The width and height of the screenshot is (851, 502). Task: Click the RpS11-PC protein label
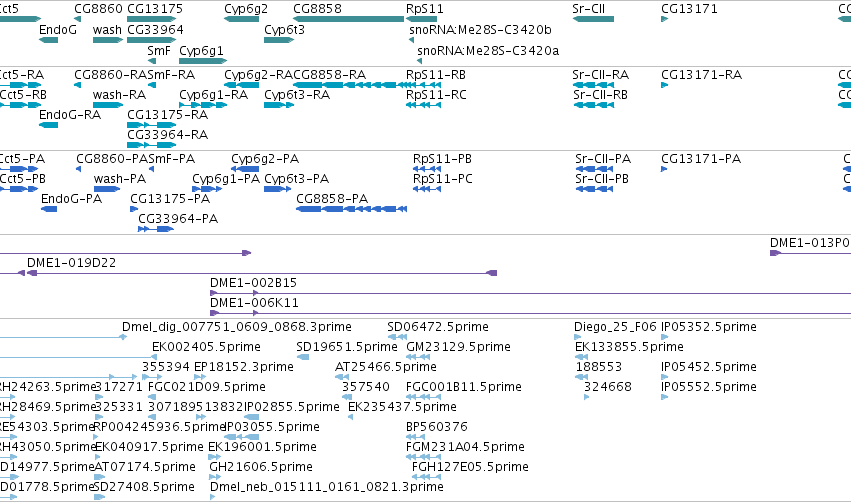tap(442, 179)
